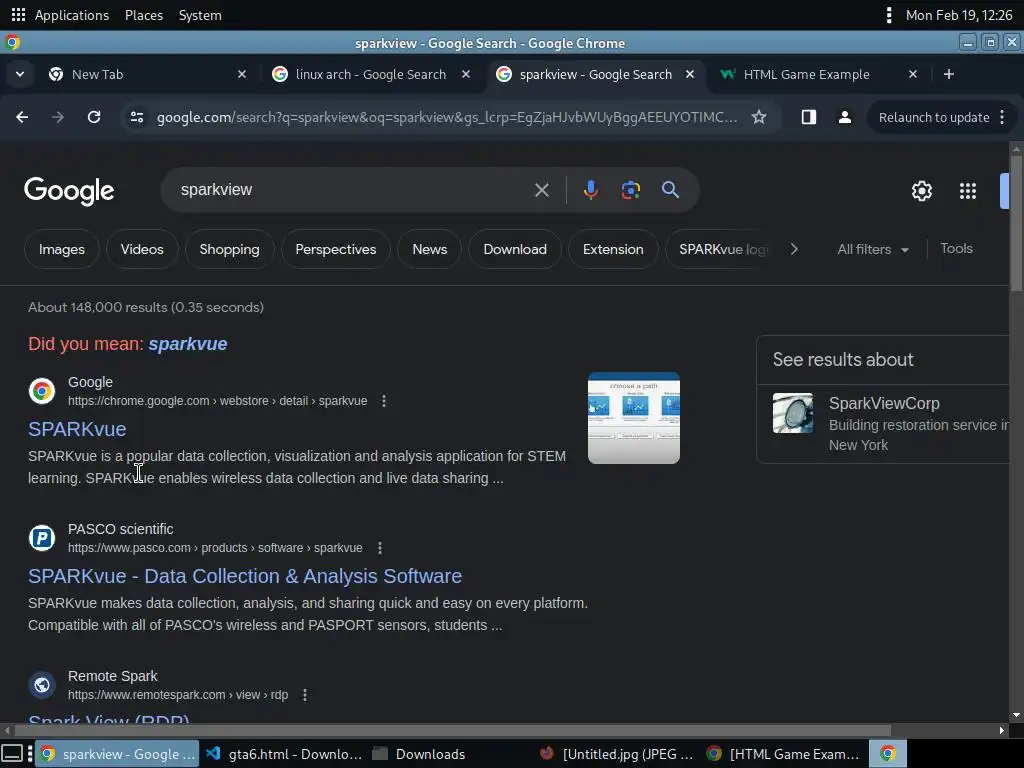The height and width of the screenshot is (768, 1024).
Task: Open more options for chrome.google.com result
Action: [384, 401]
